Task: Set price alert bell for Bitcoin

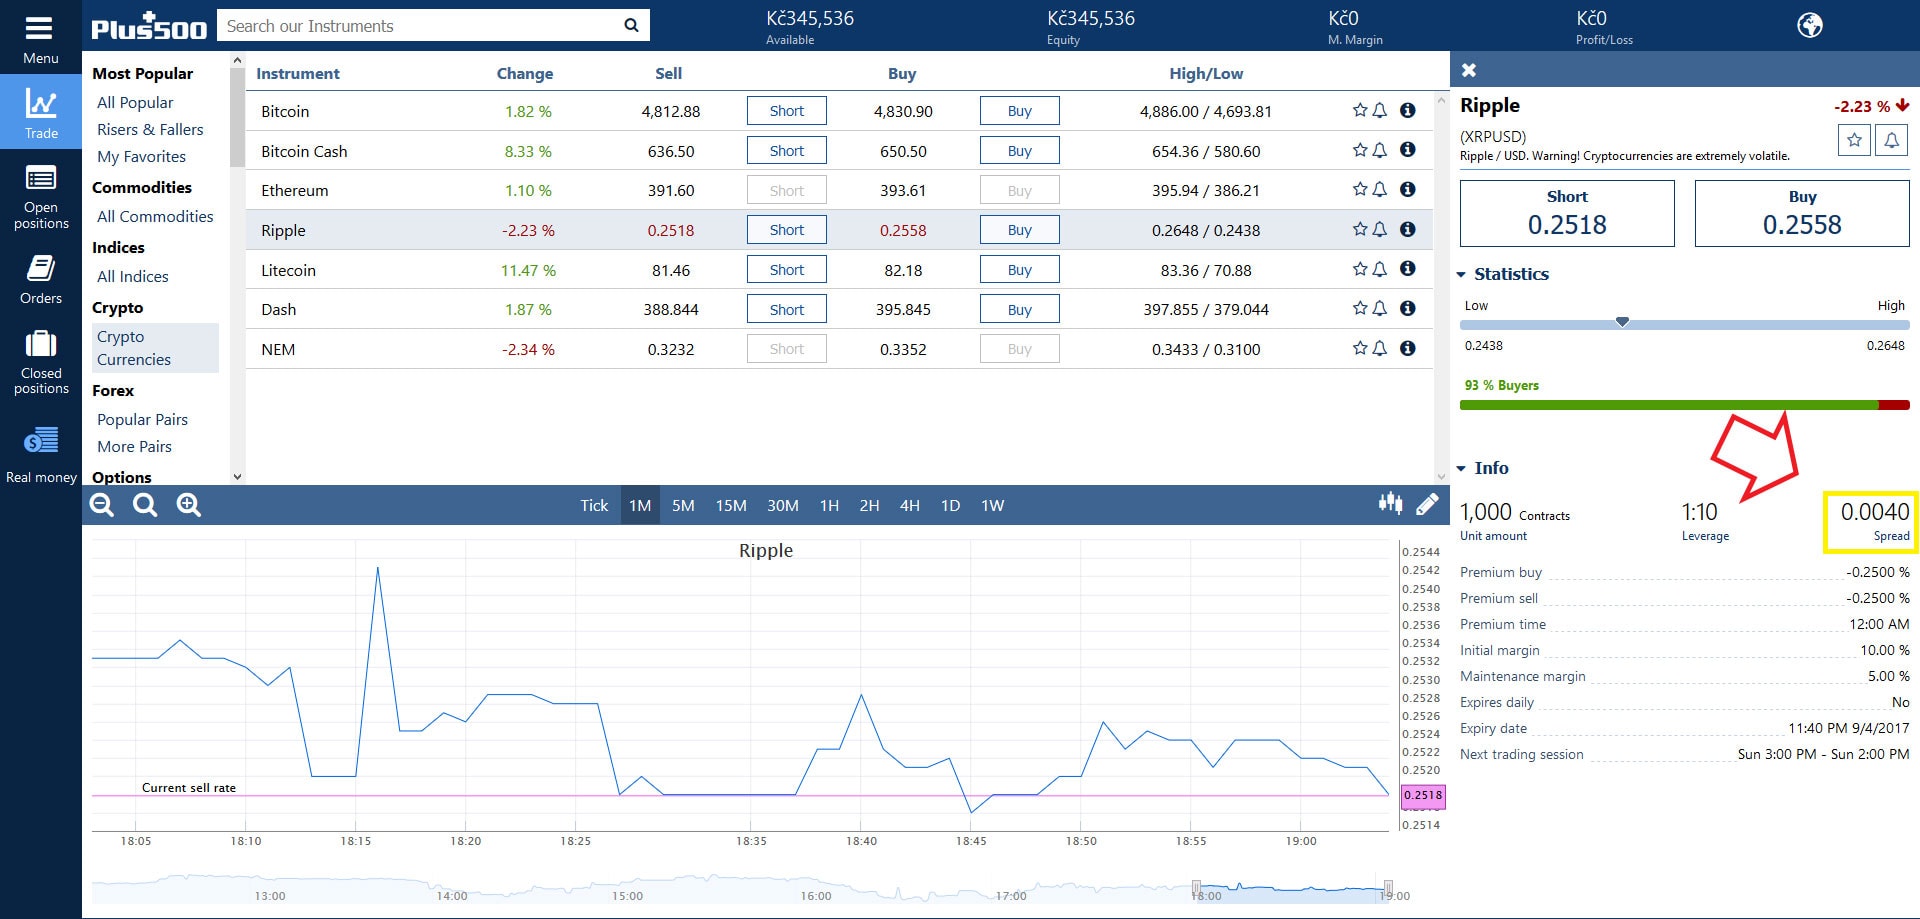Action: pyautogui.click(x=1379, y=110)
